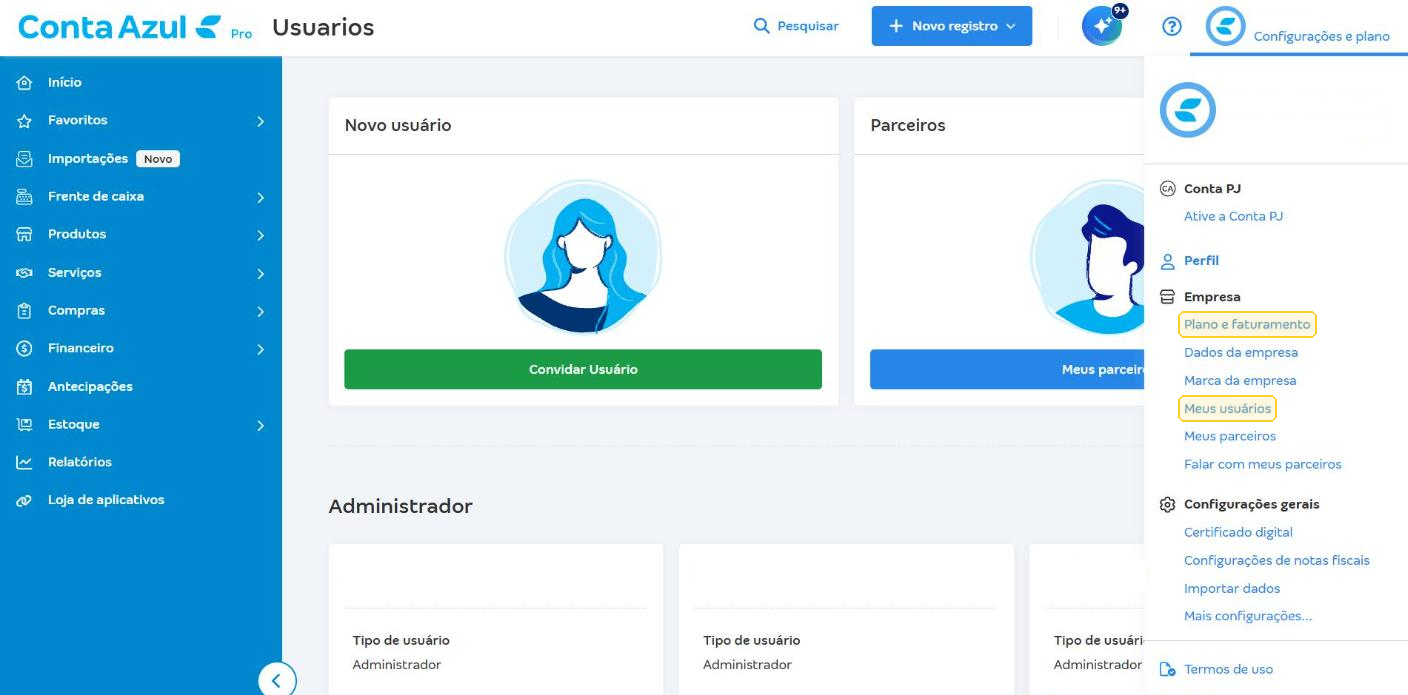Click the large company logo in dropdown panel

pos(1188,110)
